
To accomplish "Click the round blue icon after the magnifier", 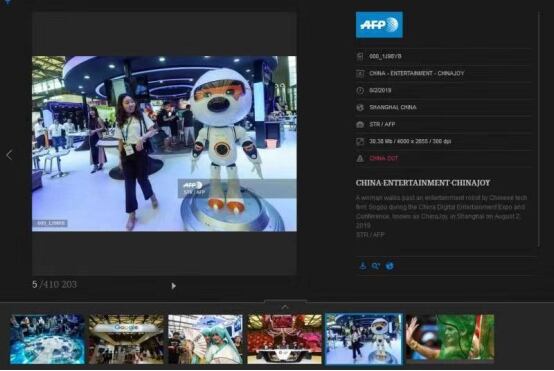I will pos(389,266).
